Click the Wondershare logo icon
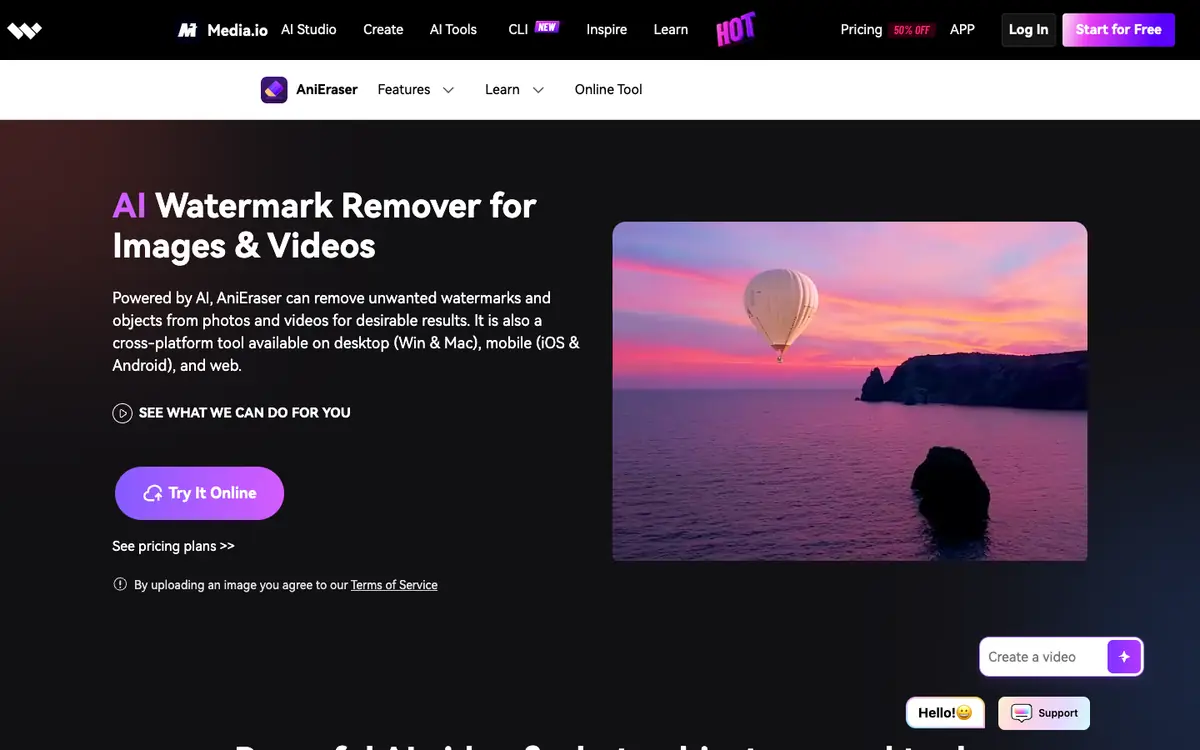 point(24,30)
